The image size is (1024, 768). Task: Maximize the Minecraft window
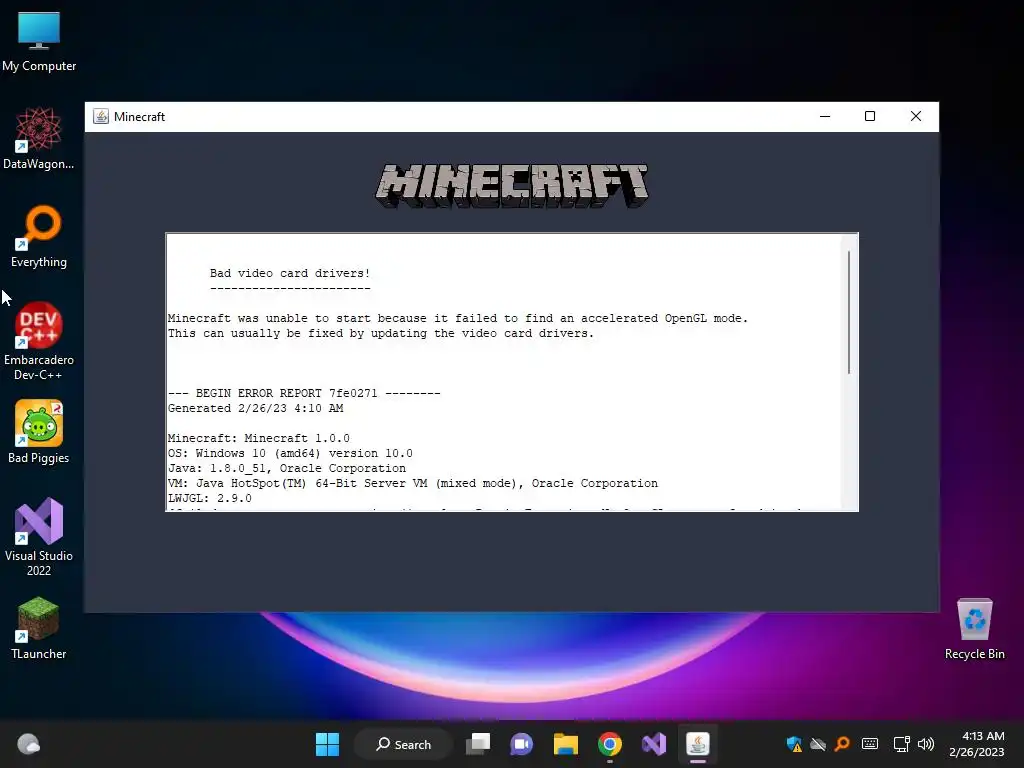click(870, 116)
